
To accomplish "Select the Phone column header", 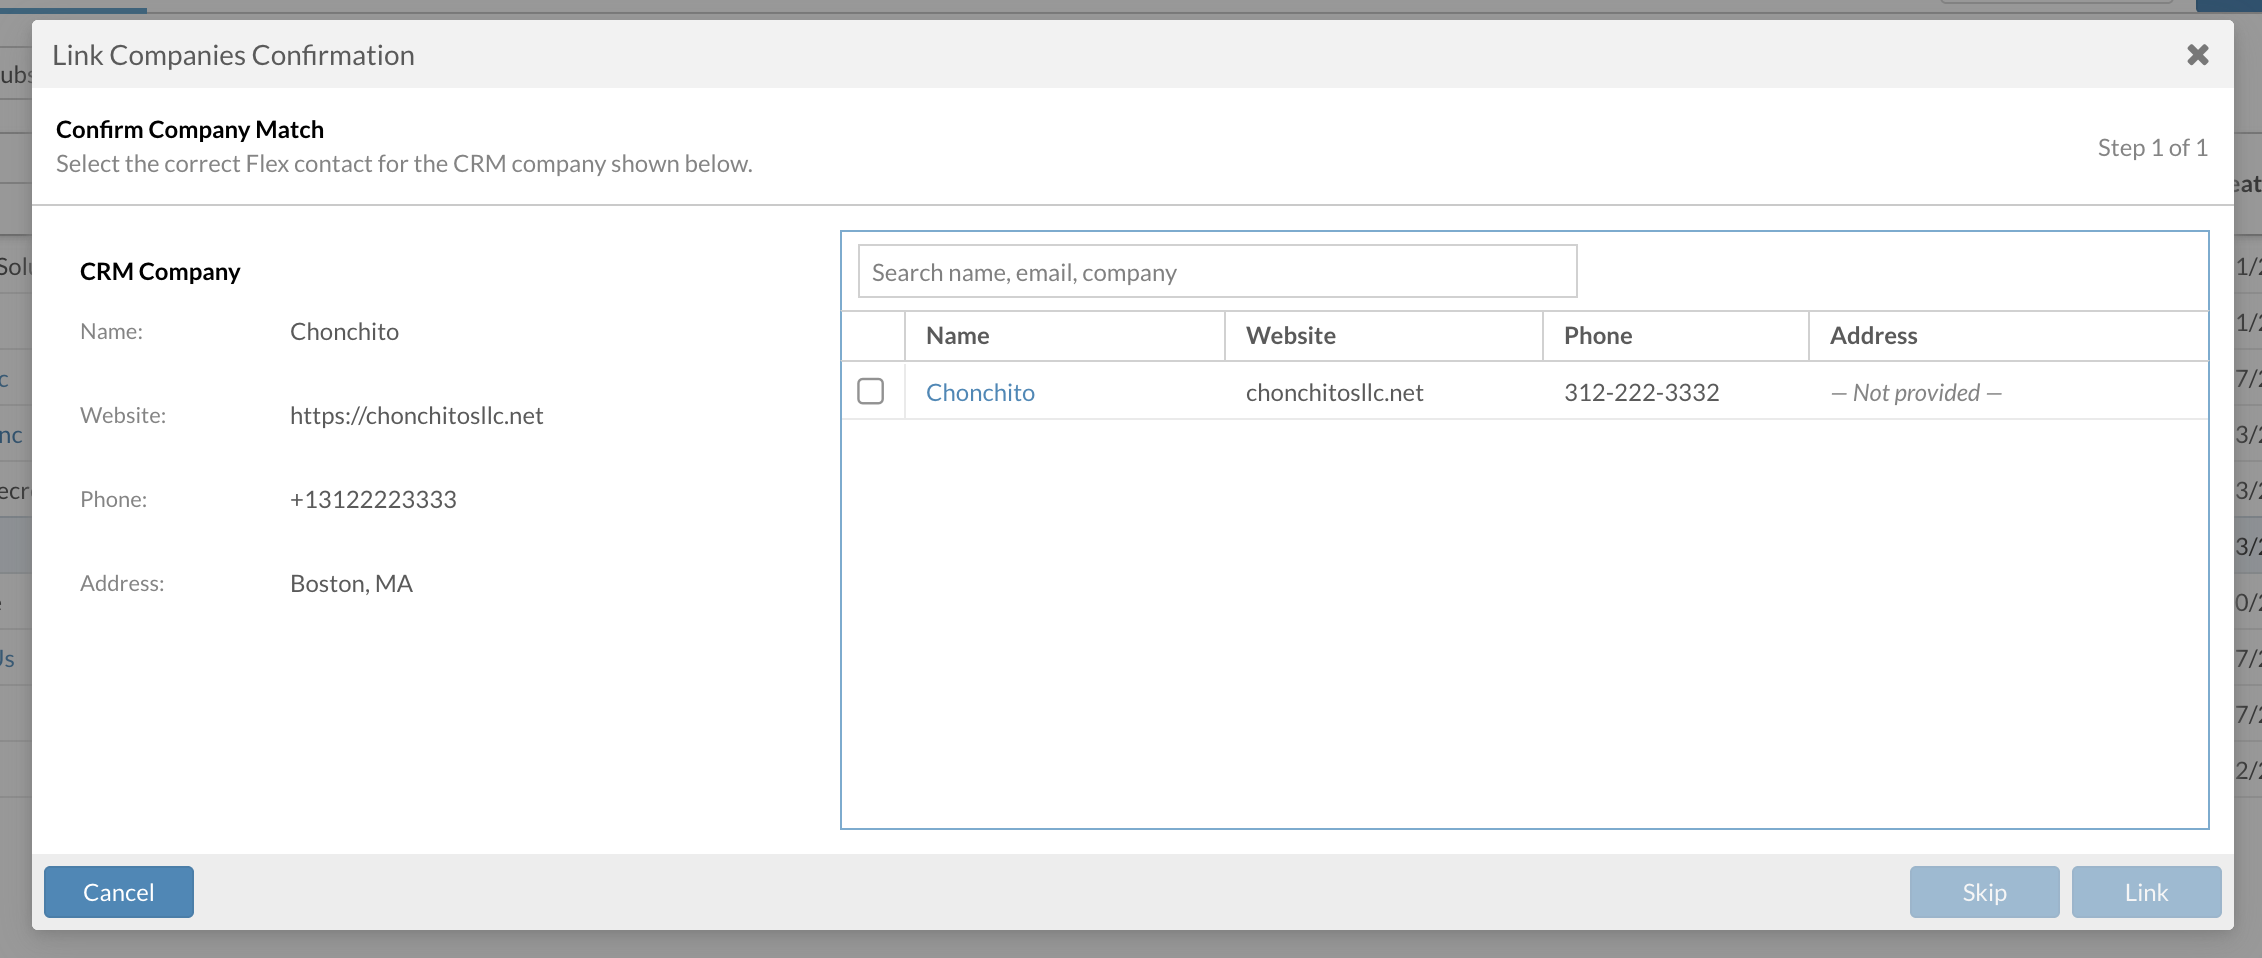I will click(1597, 336).
